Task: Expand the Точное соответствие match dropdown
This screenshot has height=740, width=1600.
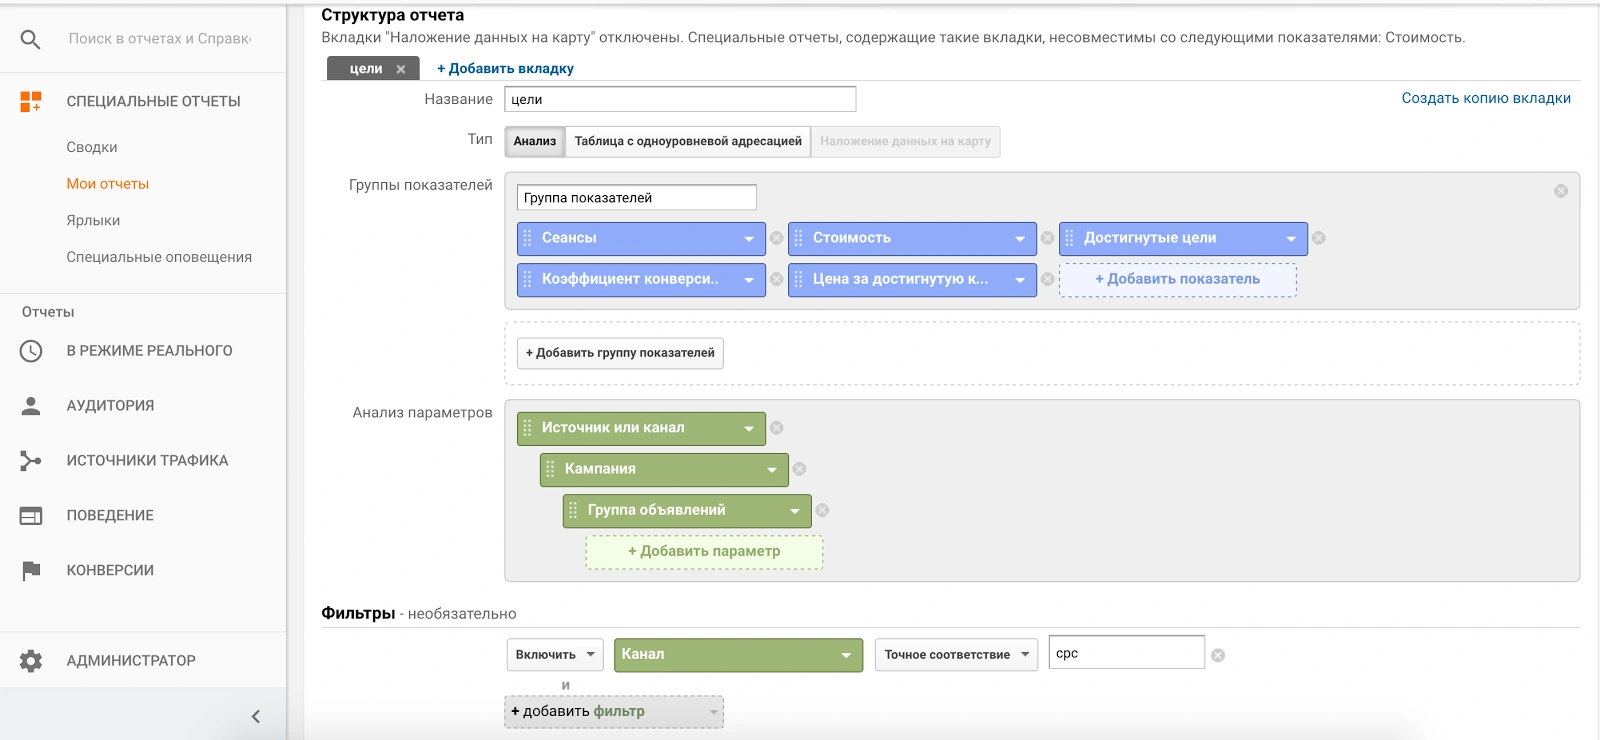Action: pos(956,655)
